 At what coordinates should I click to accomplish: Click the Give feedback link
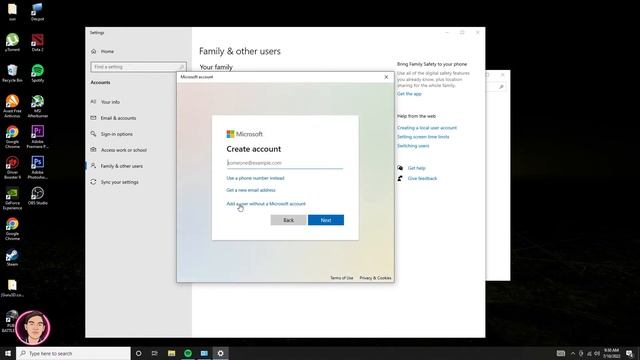click(422, 178)
